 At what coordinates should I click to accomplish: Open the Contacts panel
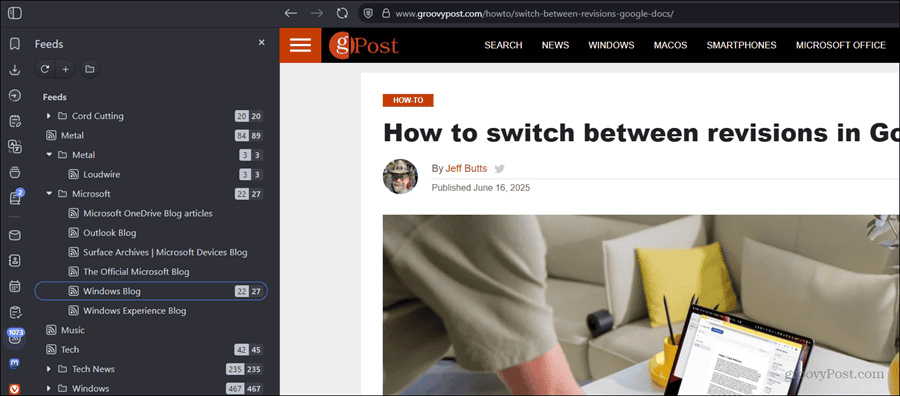point(15,260)
